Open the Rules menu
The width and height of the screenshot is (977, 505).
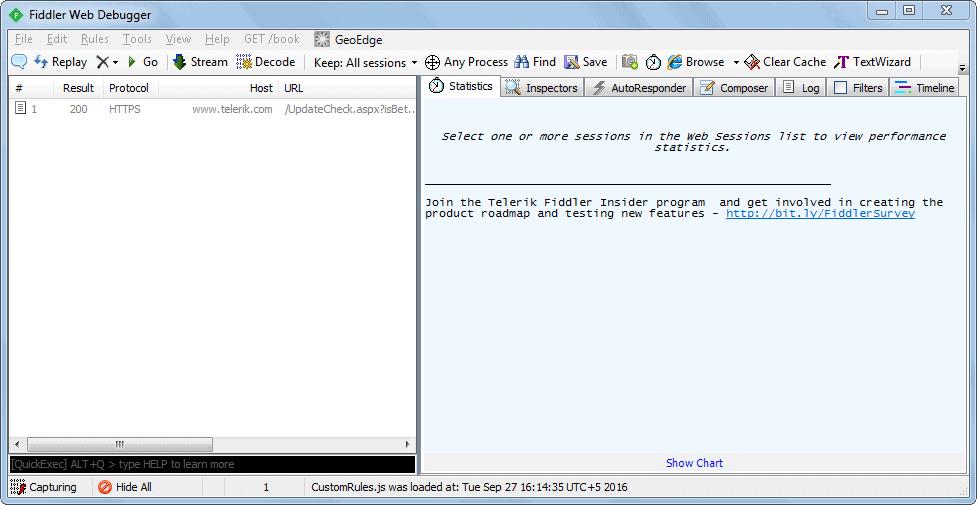[95, 39]
